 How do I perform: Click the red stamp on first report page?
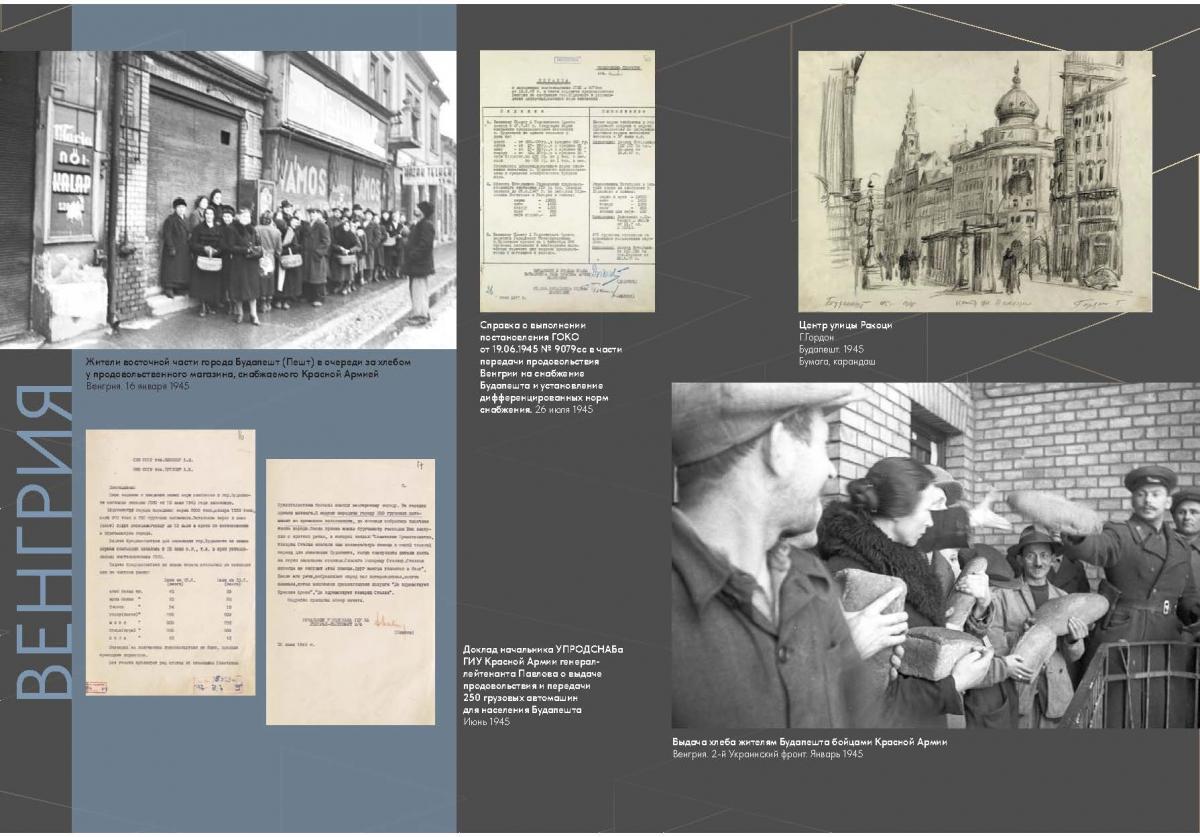point(97,685)
